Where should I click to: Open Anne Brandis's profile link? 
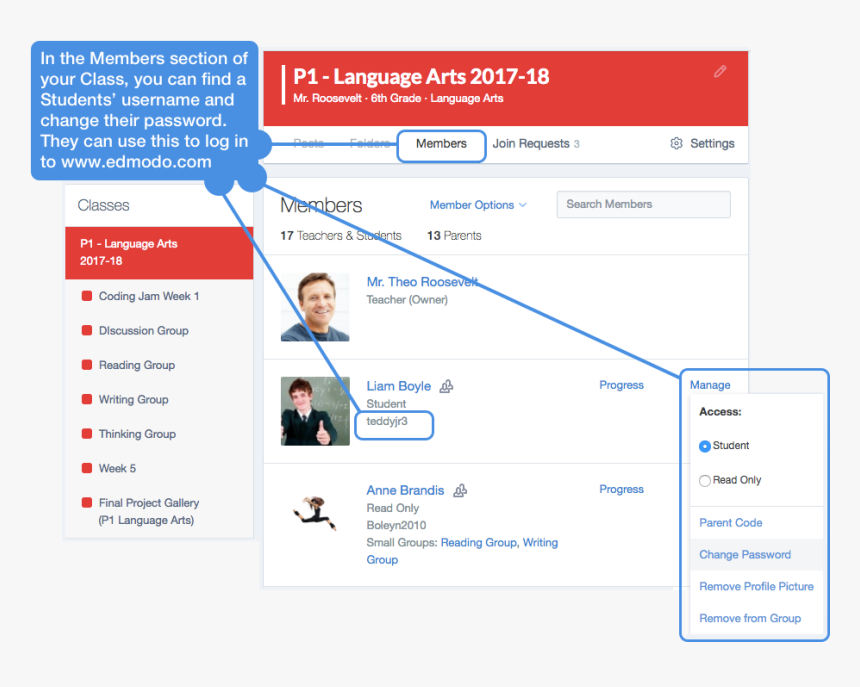[x=405, y=490]
